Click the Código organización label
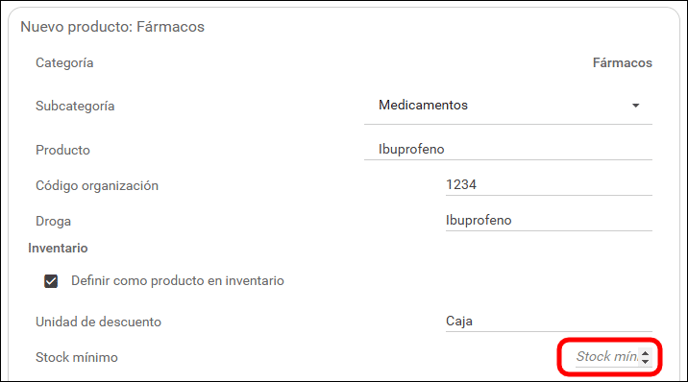This screenshot has width=688, height=382. pyautogui.click(x=97, y=186)
